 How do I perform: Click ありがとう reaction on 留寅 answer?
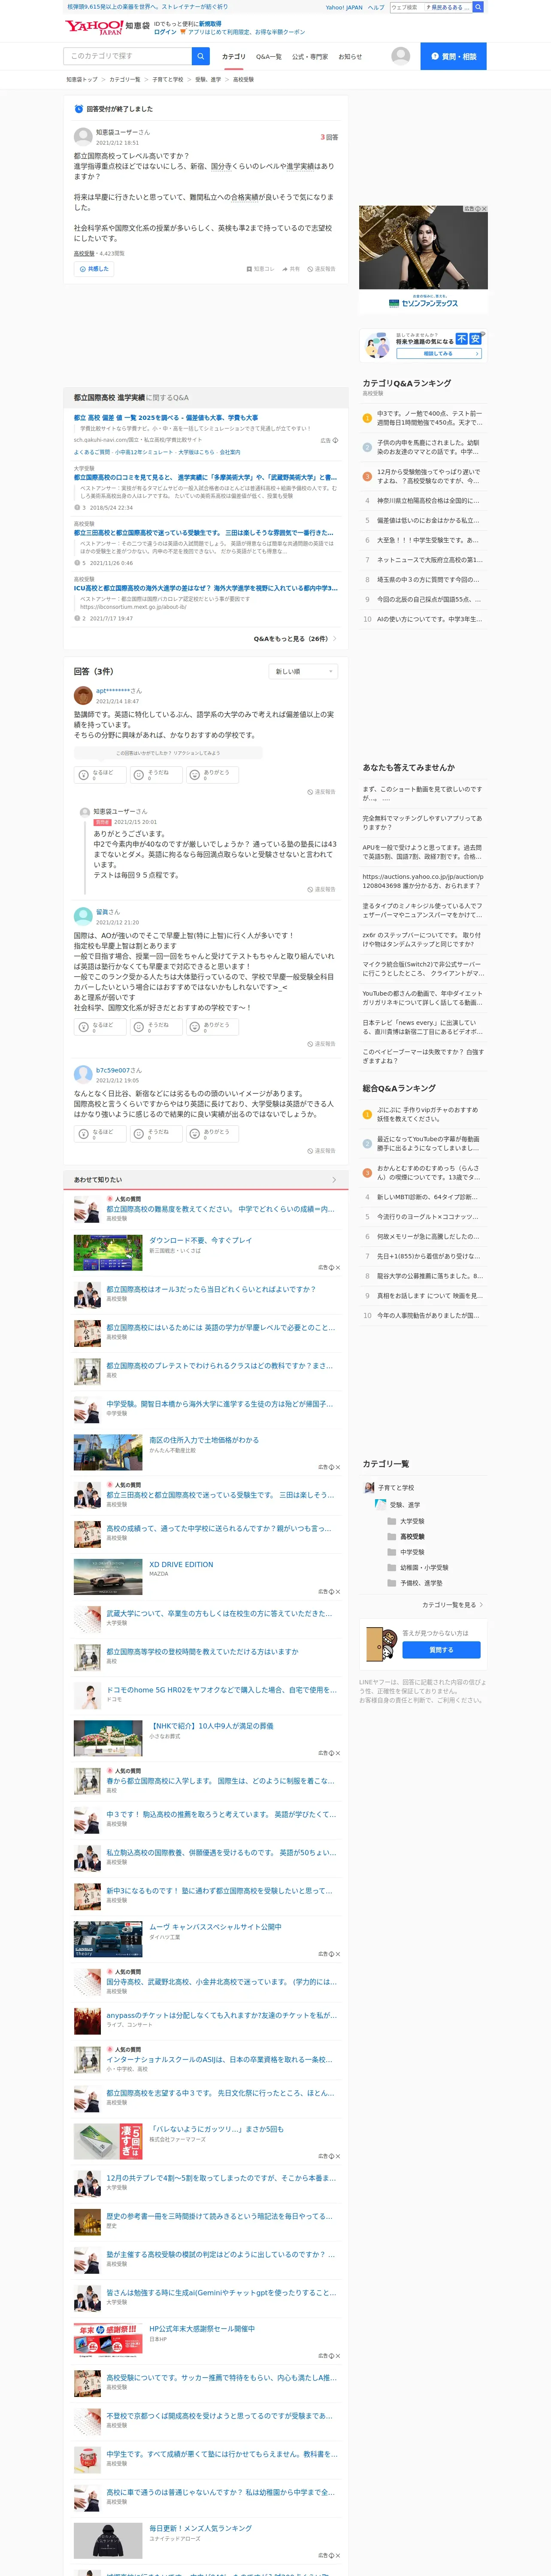[x=212, y=1027]
